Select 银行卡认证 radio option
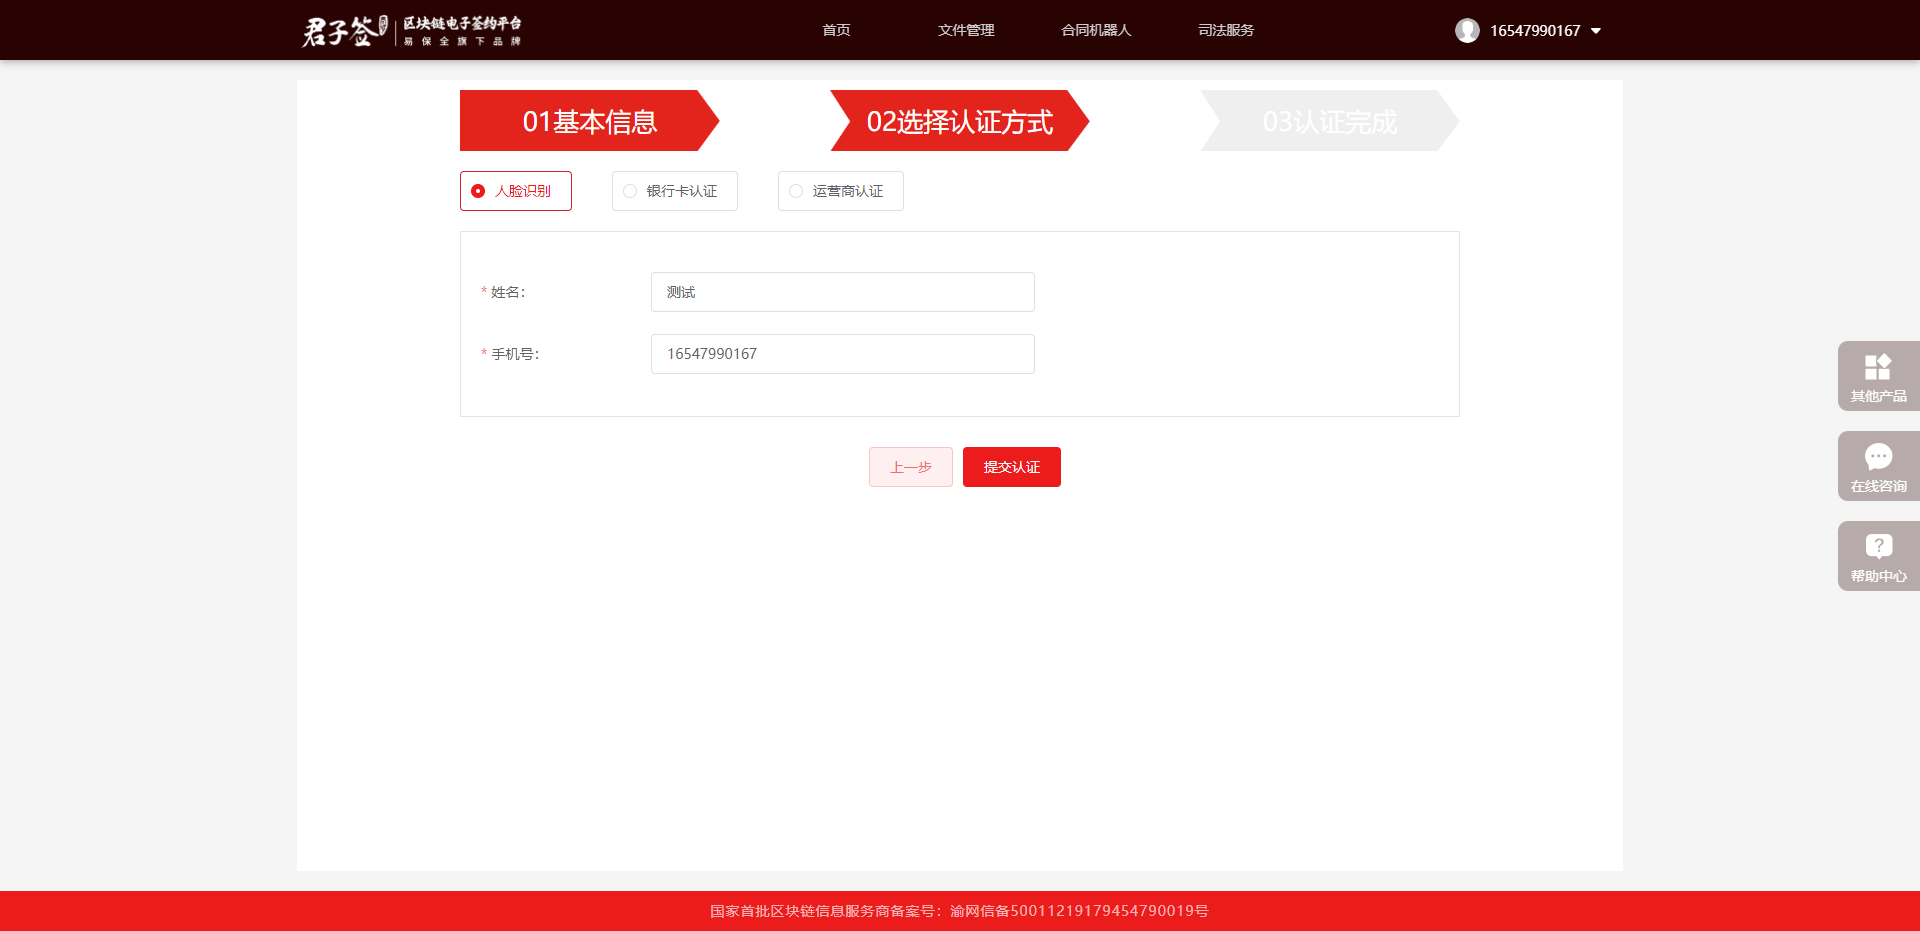This screenshot has height=931, width=1920. click(630, 191)
